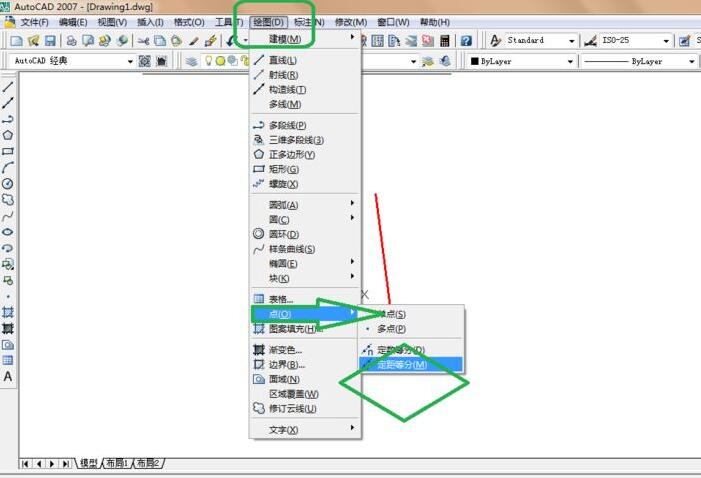Click ByLayer black color swatch
Viewport: 701px width, 478px height.
(x=475, y=61)
